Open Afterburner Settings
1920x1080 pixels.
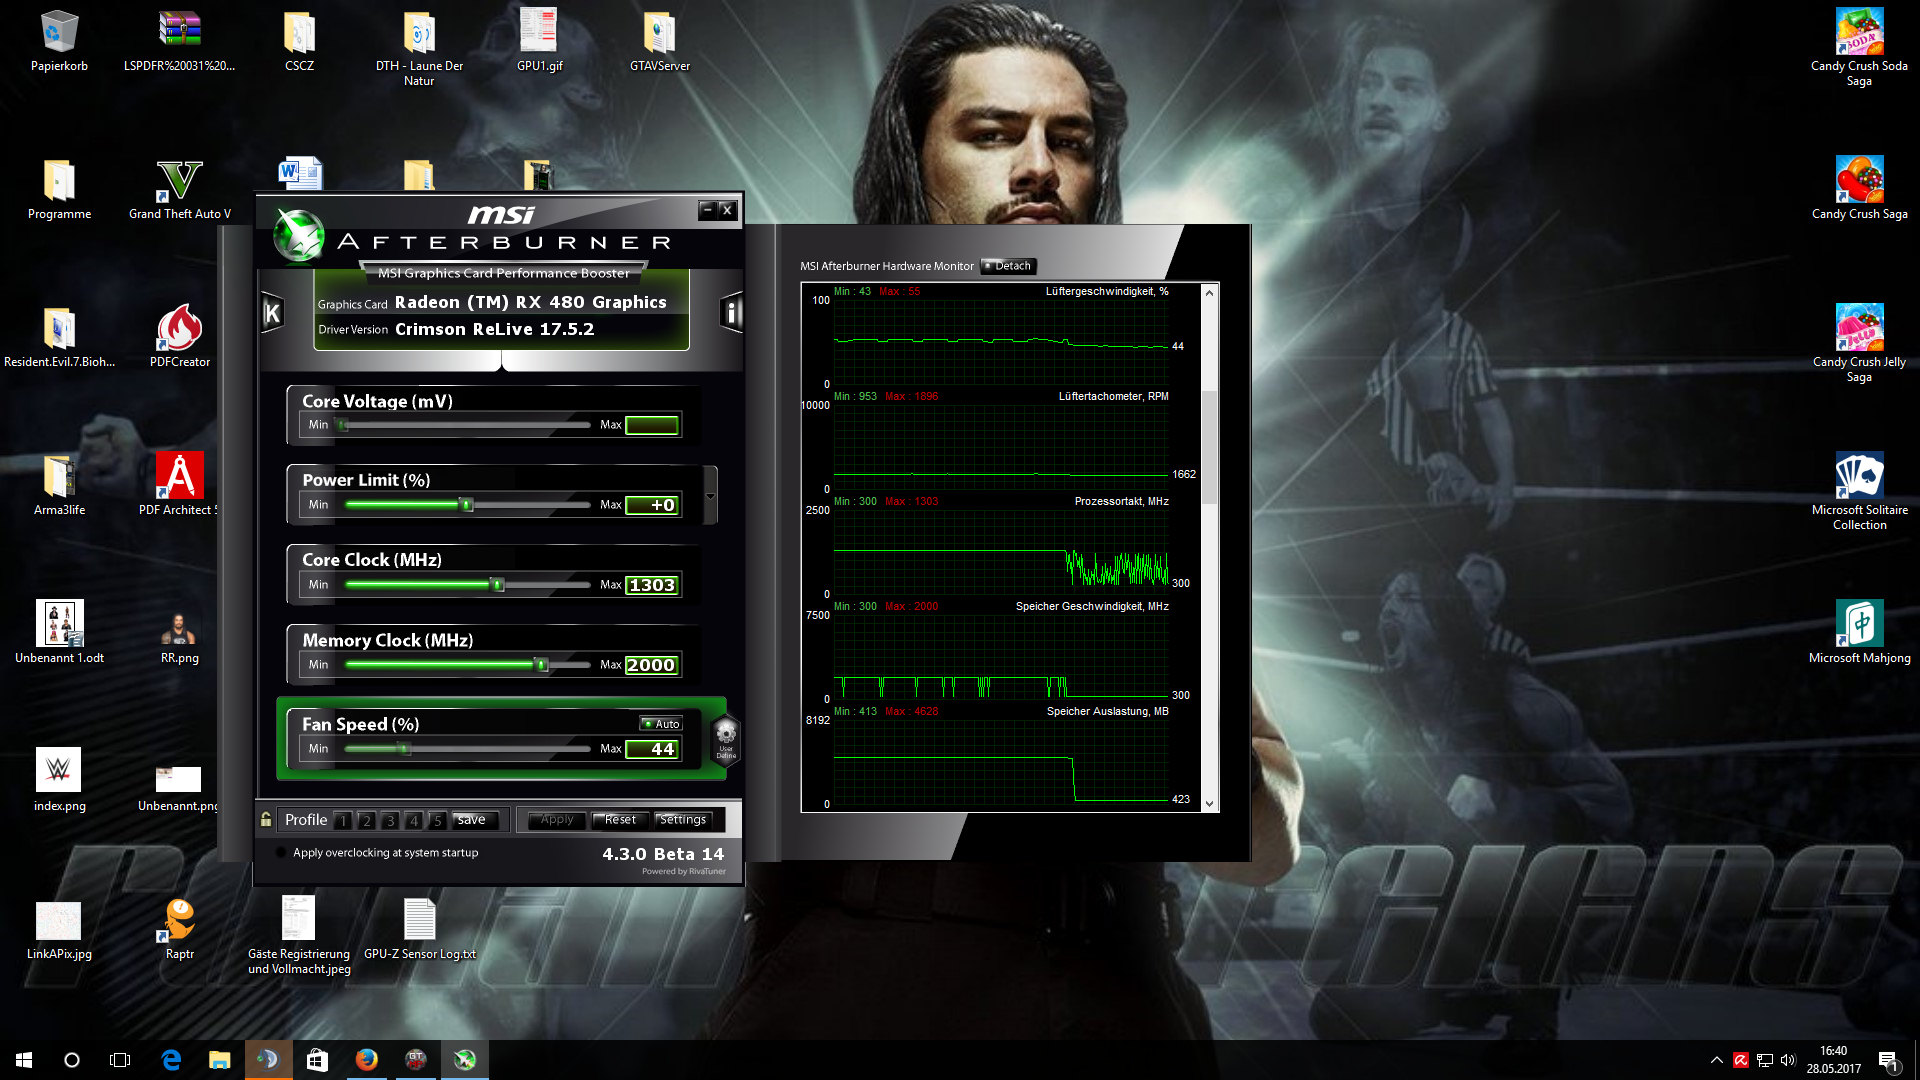tap(683, 820)
